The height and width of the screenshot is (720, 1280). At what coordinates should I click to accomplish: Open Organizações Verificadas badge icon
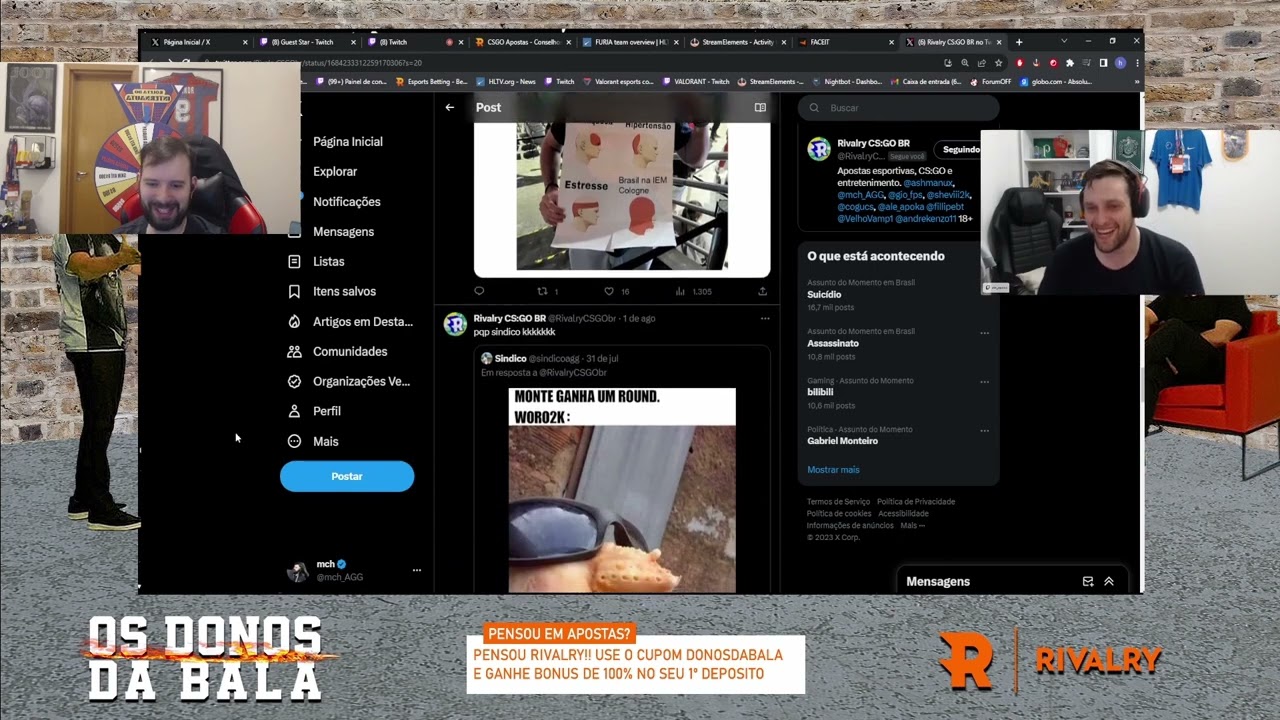pos(294,381)
